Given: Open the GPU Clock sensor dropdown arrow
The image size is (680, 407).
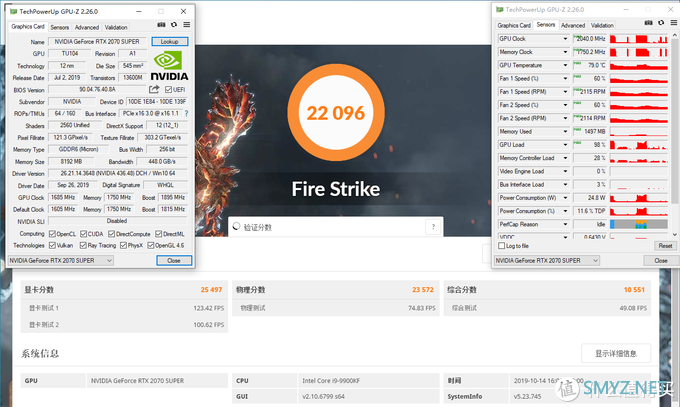Looking at the screenshot, I should 565,39.
